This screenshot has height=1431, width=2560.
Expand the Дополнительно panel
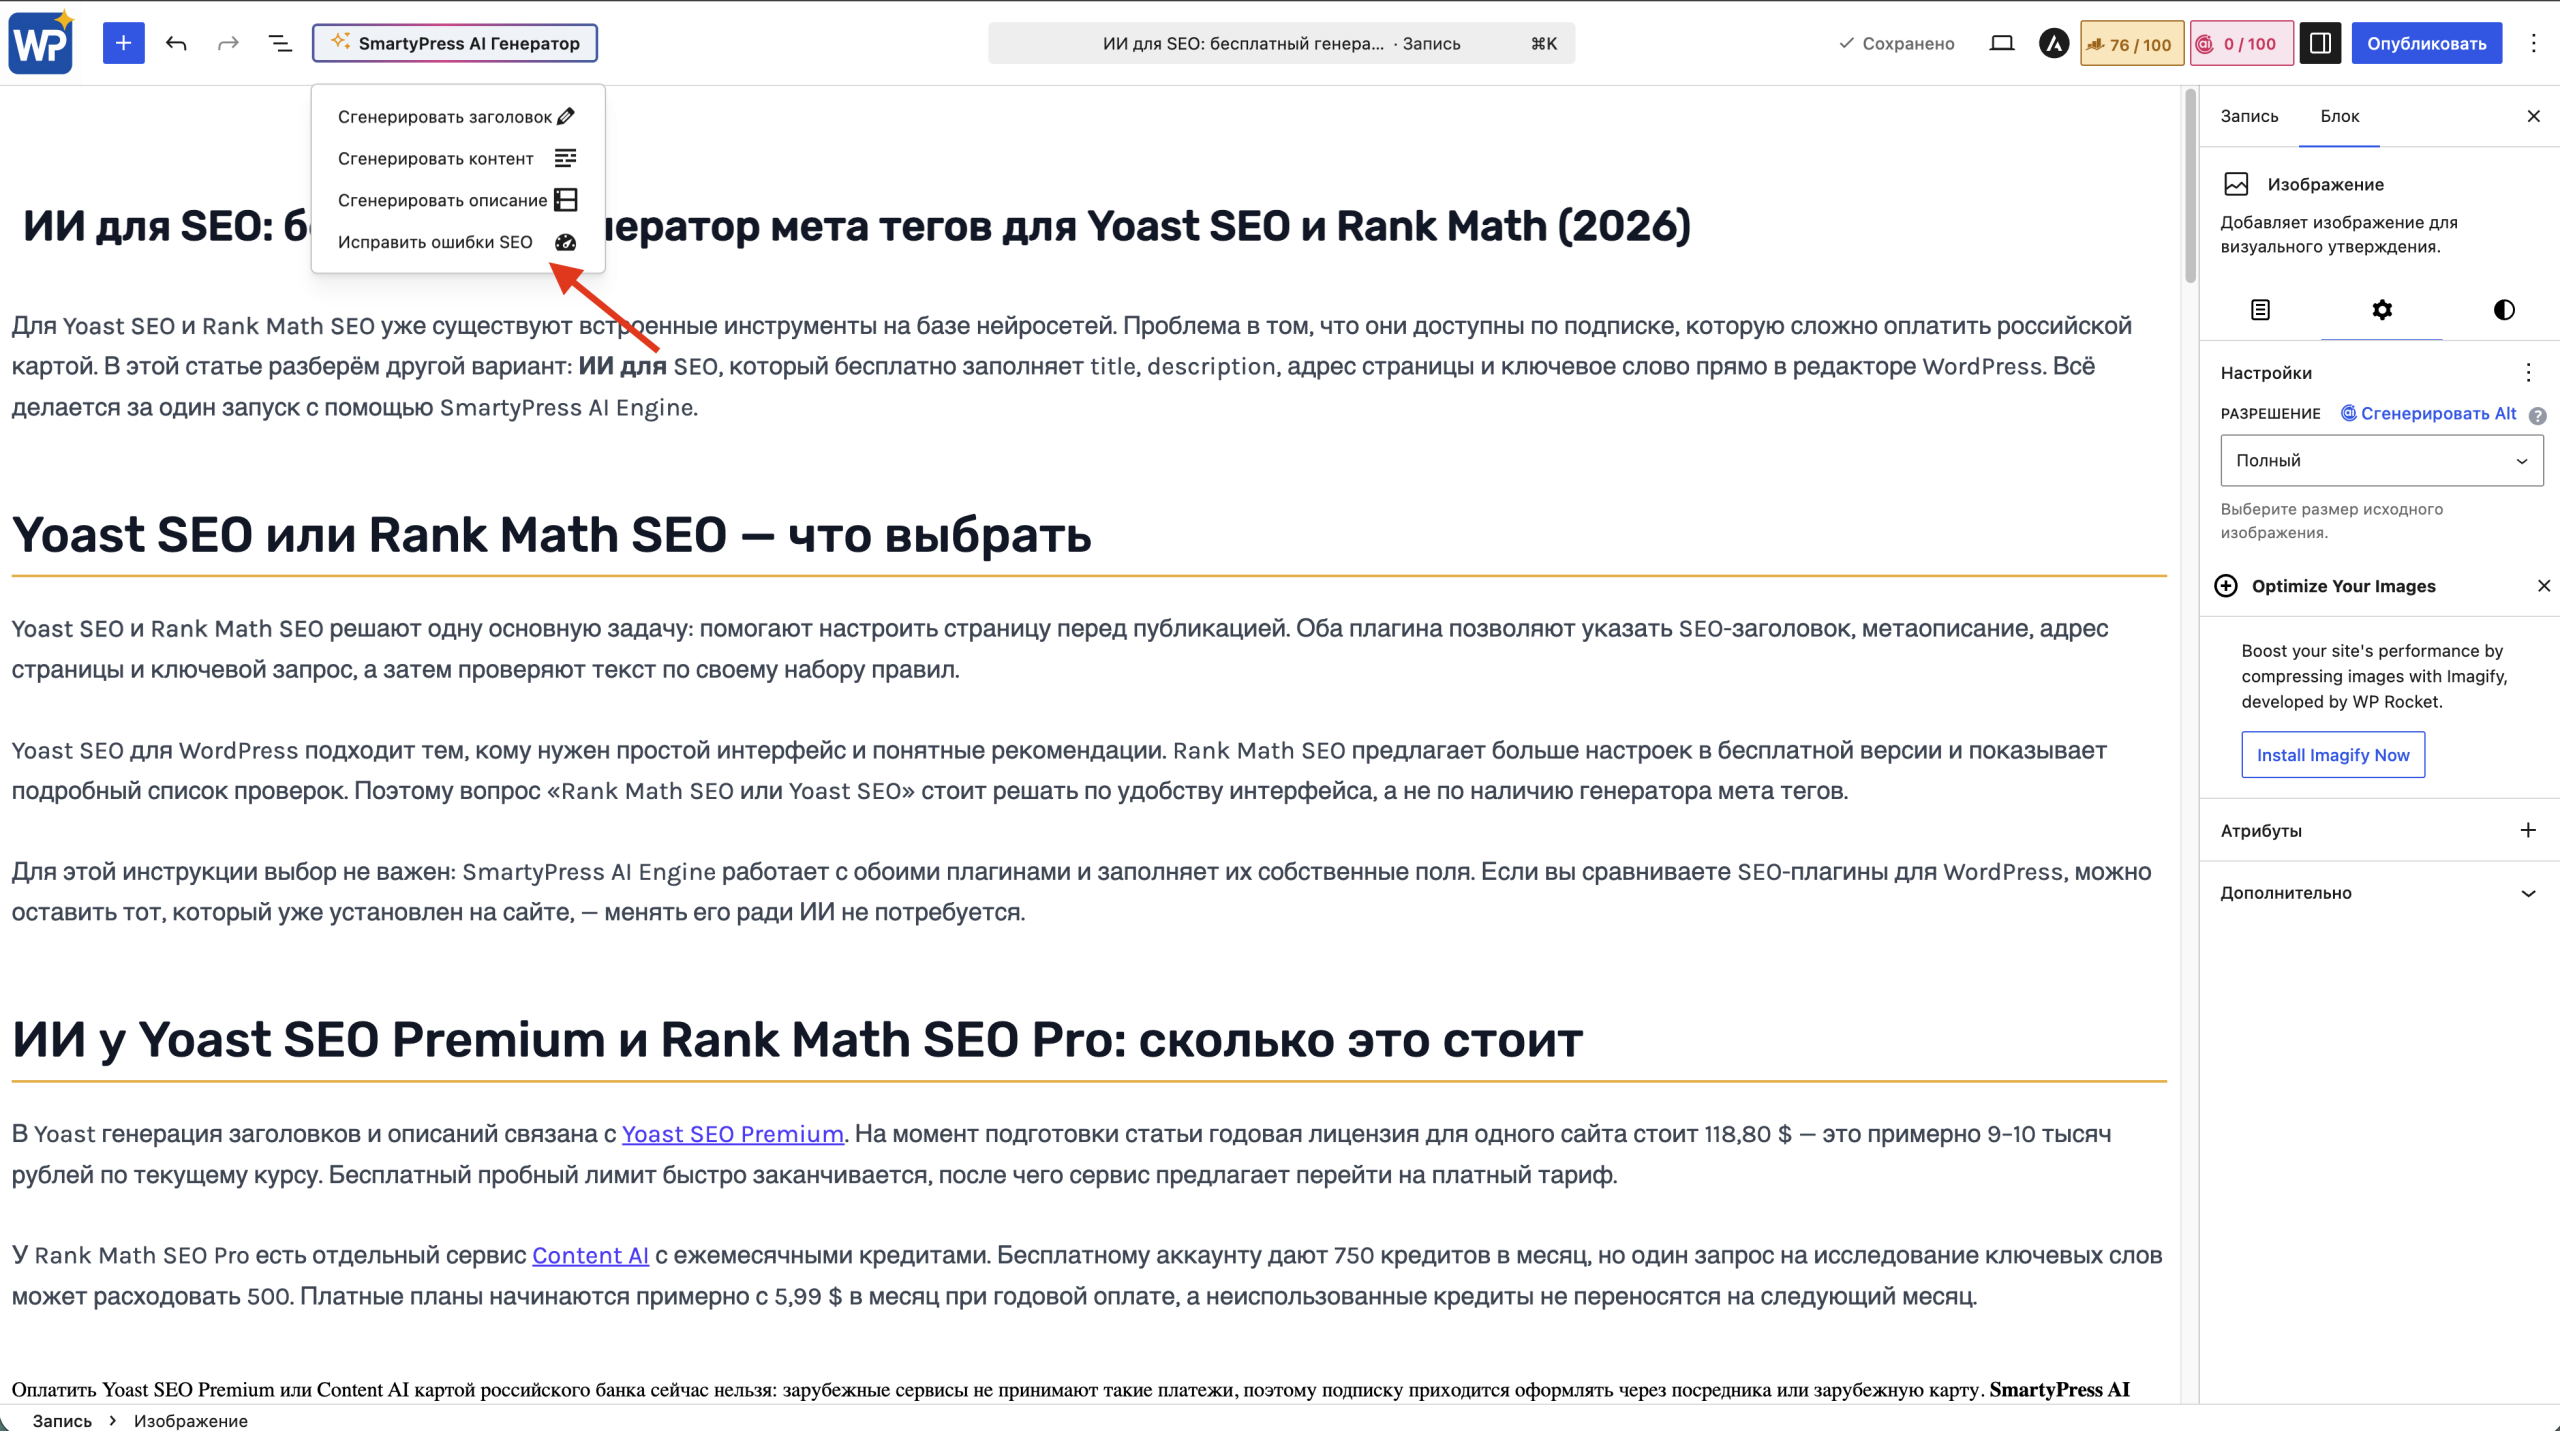(x=2379, y=893)
